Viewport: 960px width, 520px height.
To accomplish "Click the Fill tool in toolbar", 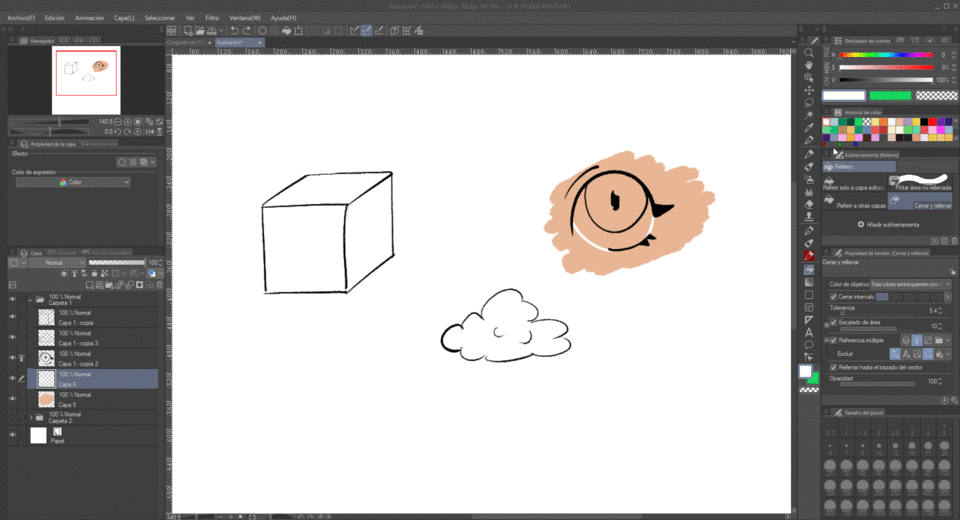I will [809, 269].
